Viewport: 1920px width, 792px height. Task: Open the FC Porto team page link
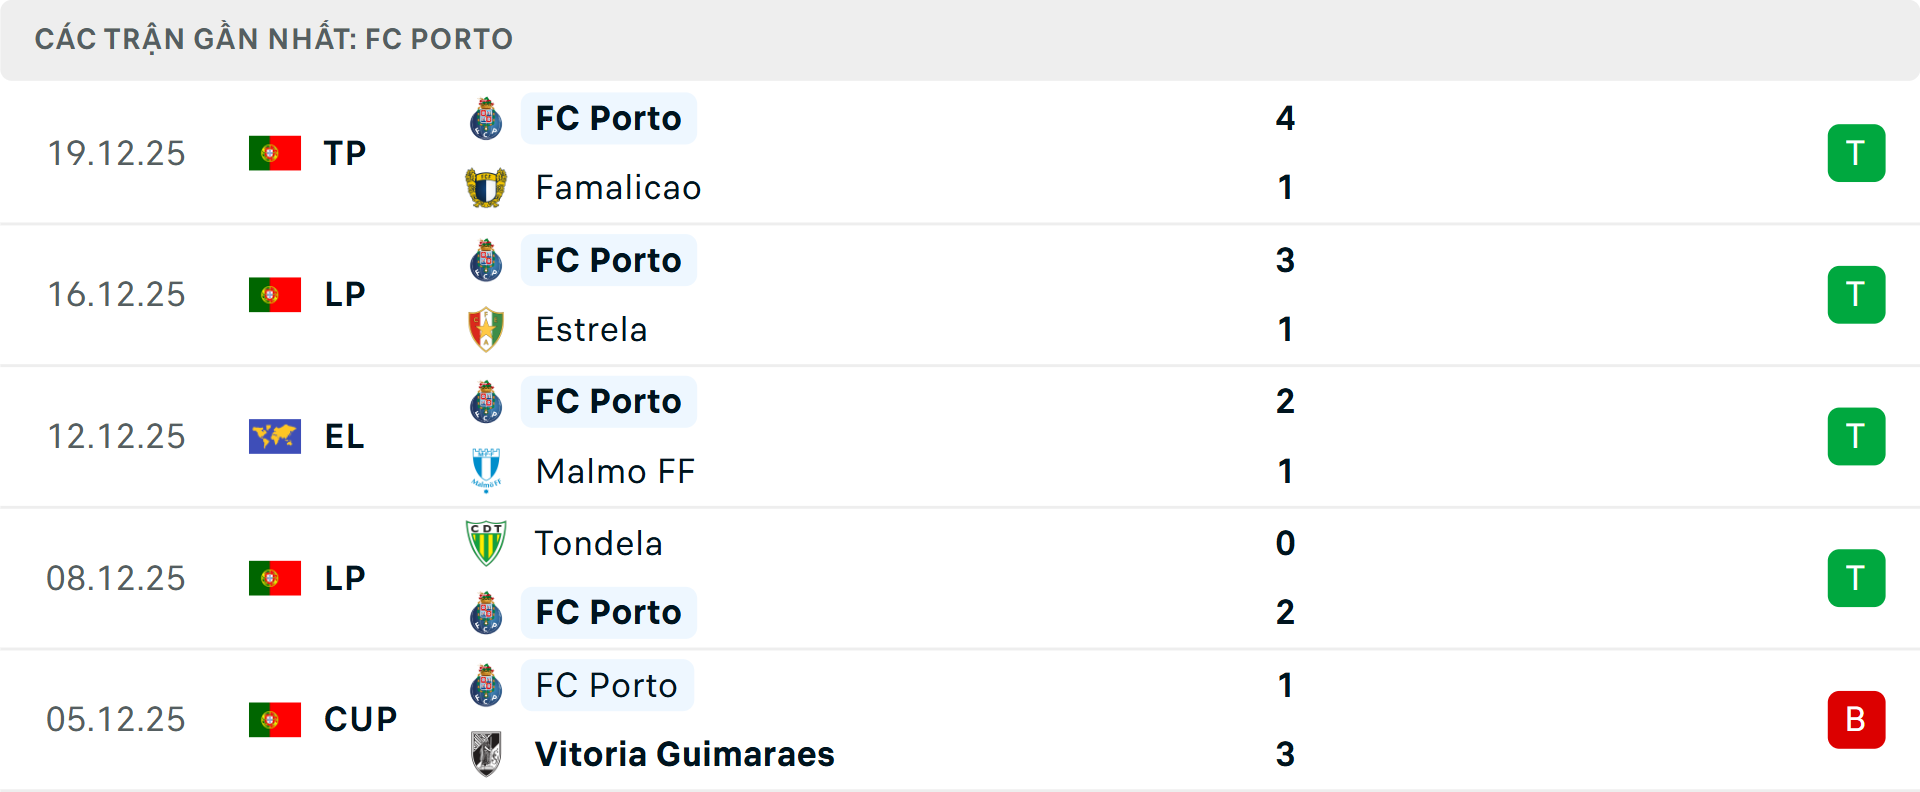[608, 118]
